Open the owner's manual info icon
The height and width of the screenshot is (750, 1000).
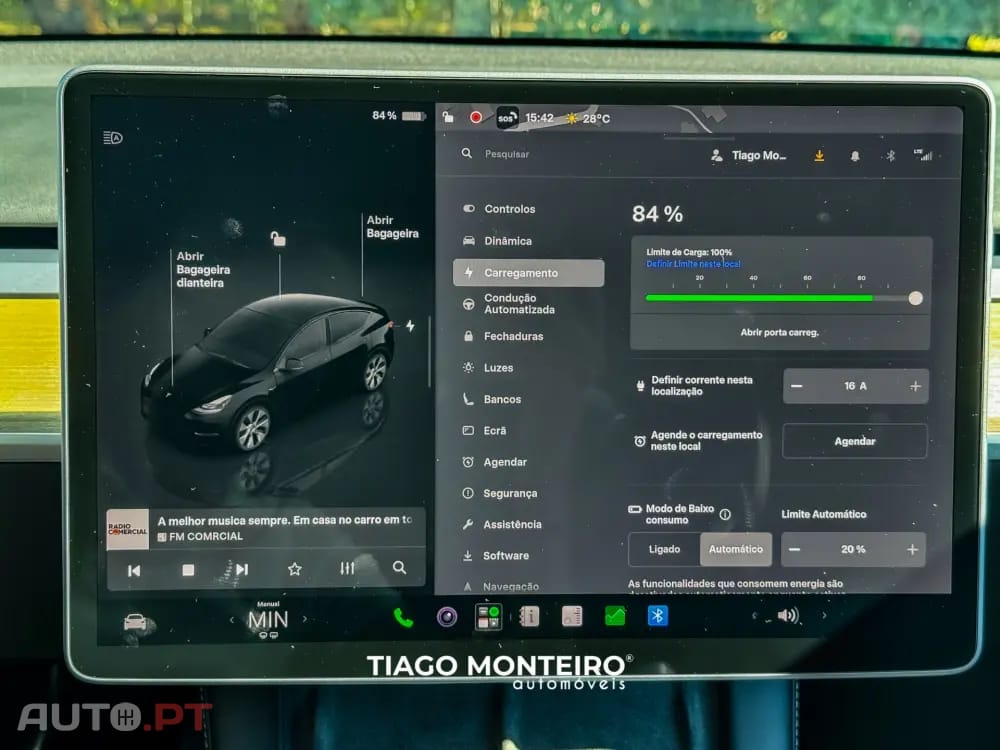tap(529, 616)
